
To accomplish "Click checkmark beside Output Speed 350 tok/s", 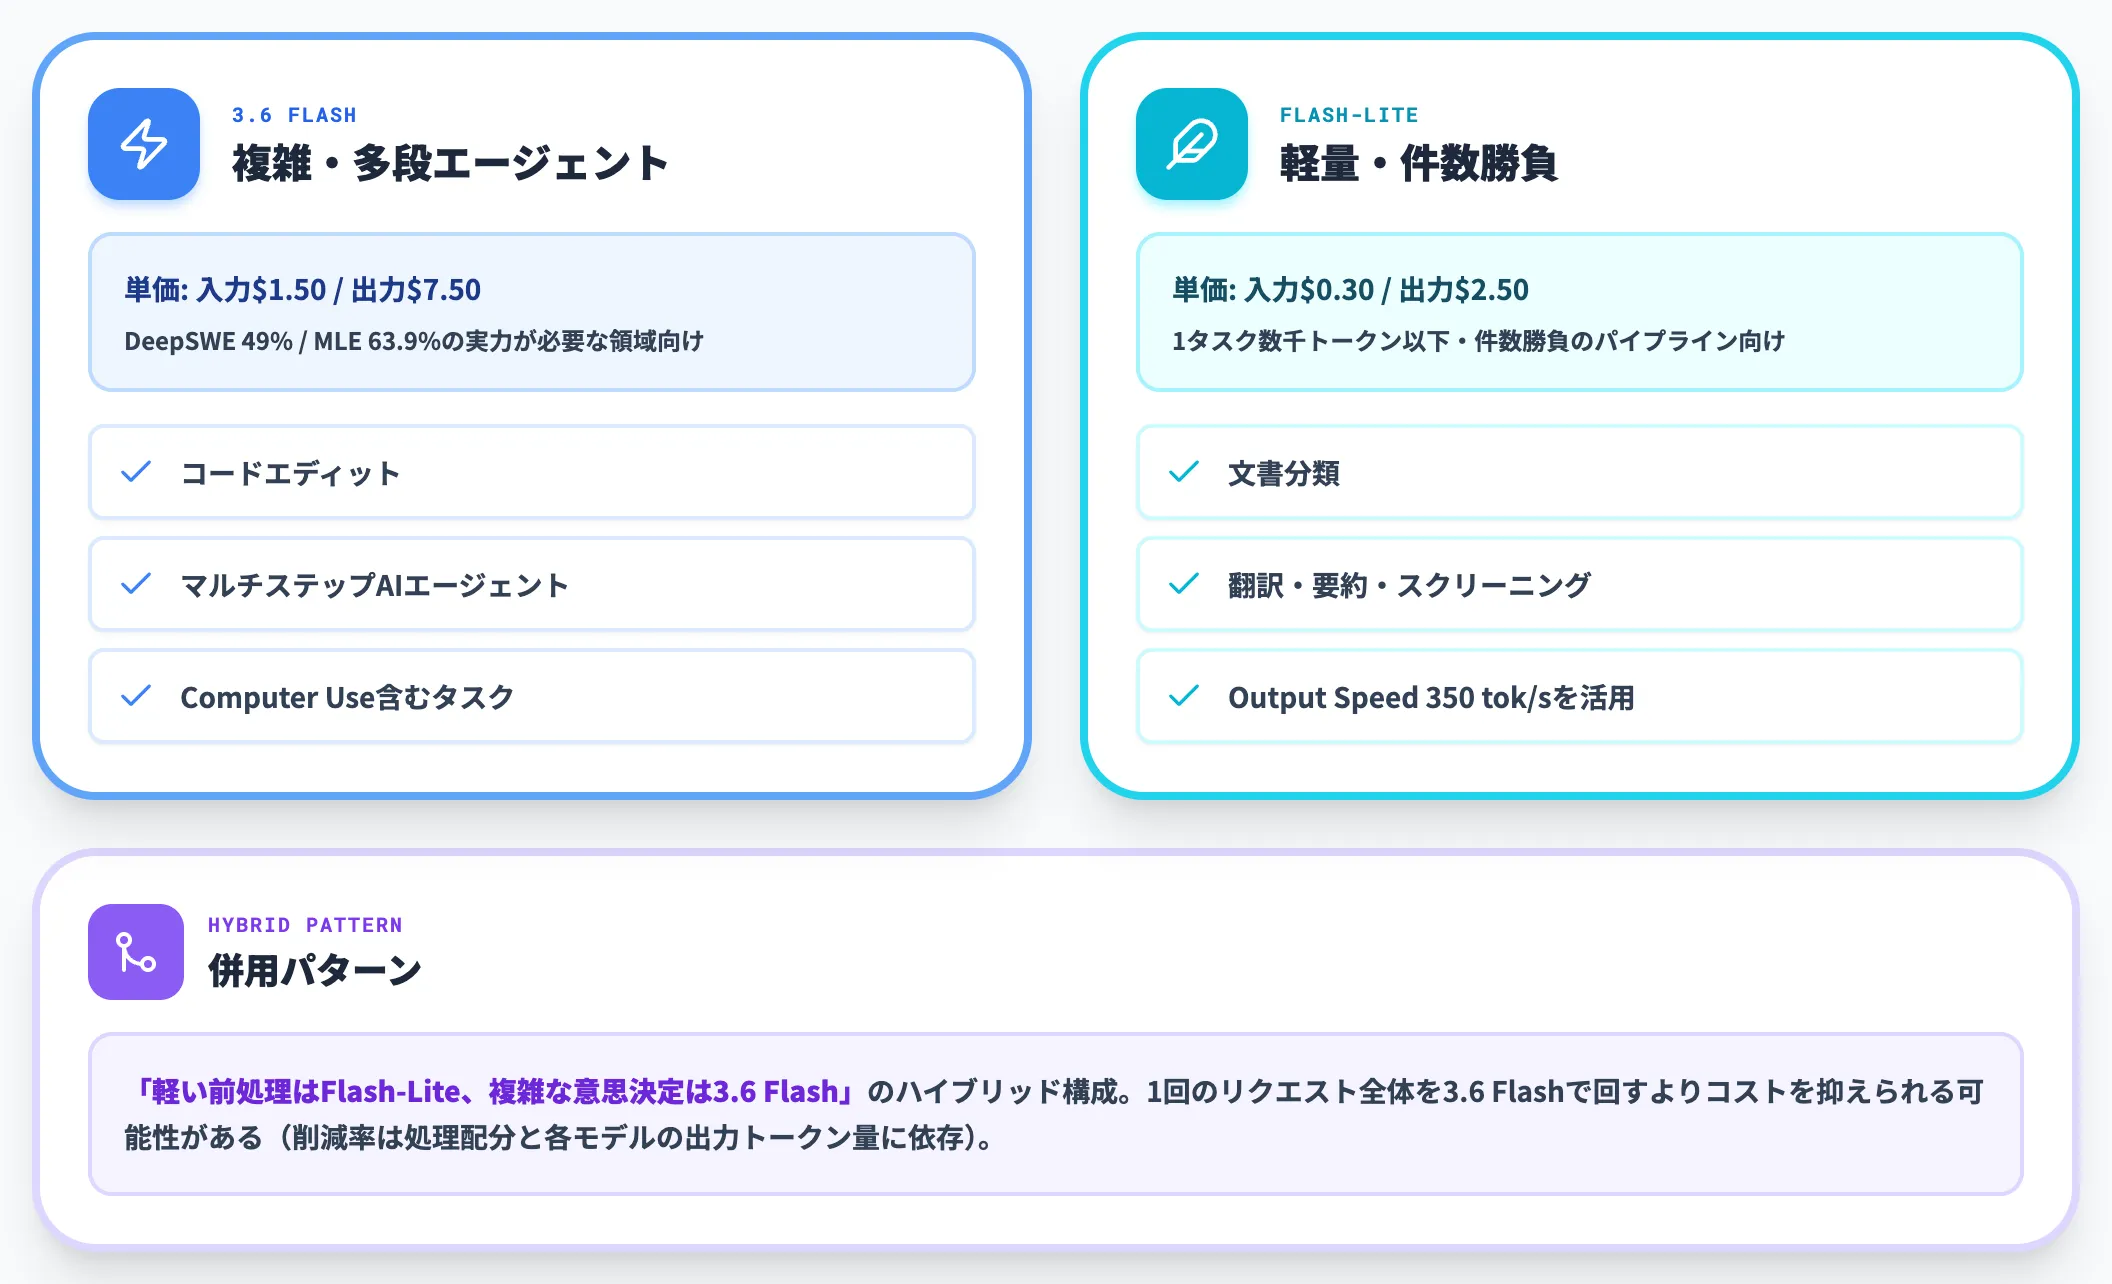I will click(1184, 696).
